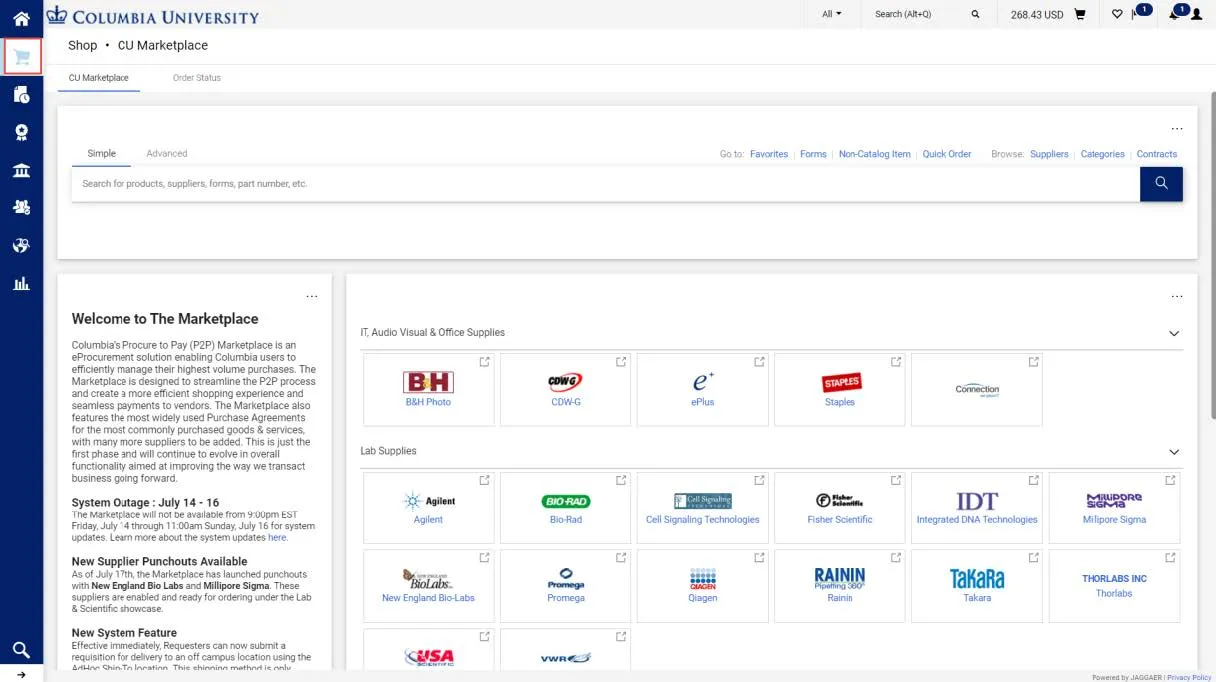
Task: Select the Simple search tab
Action: click(101, 154)
